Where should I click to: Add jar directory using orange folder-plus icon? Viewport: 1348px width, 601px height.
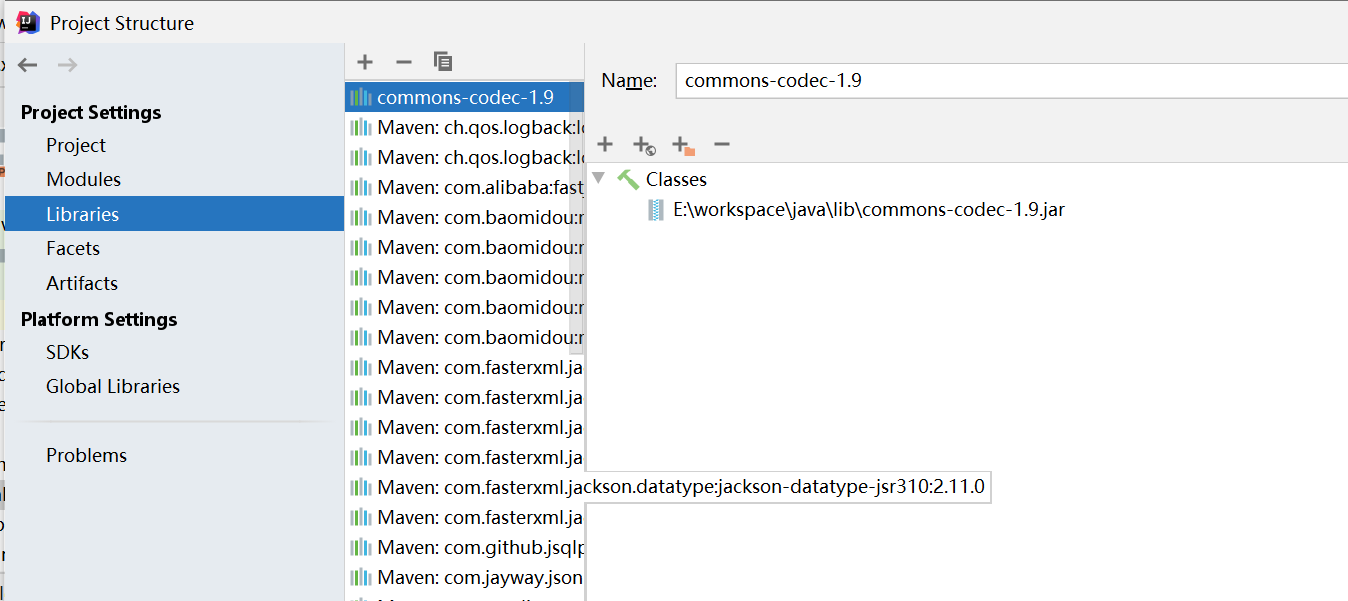tap(682, 144)
